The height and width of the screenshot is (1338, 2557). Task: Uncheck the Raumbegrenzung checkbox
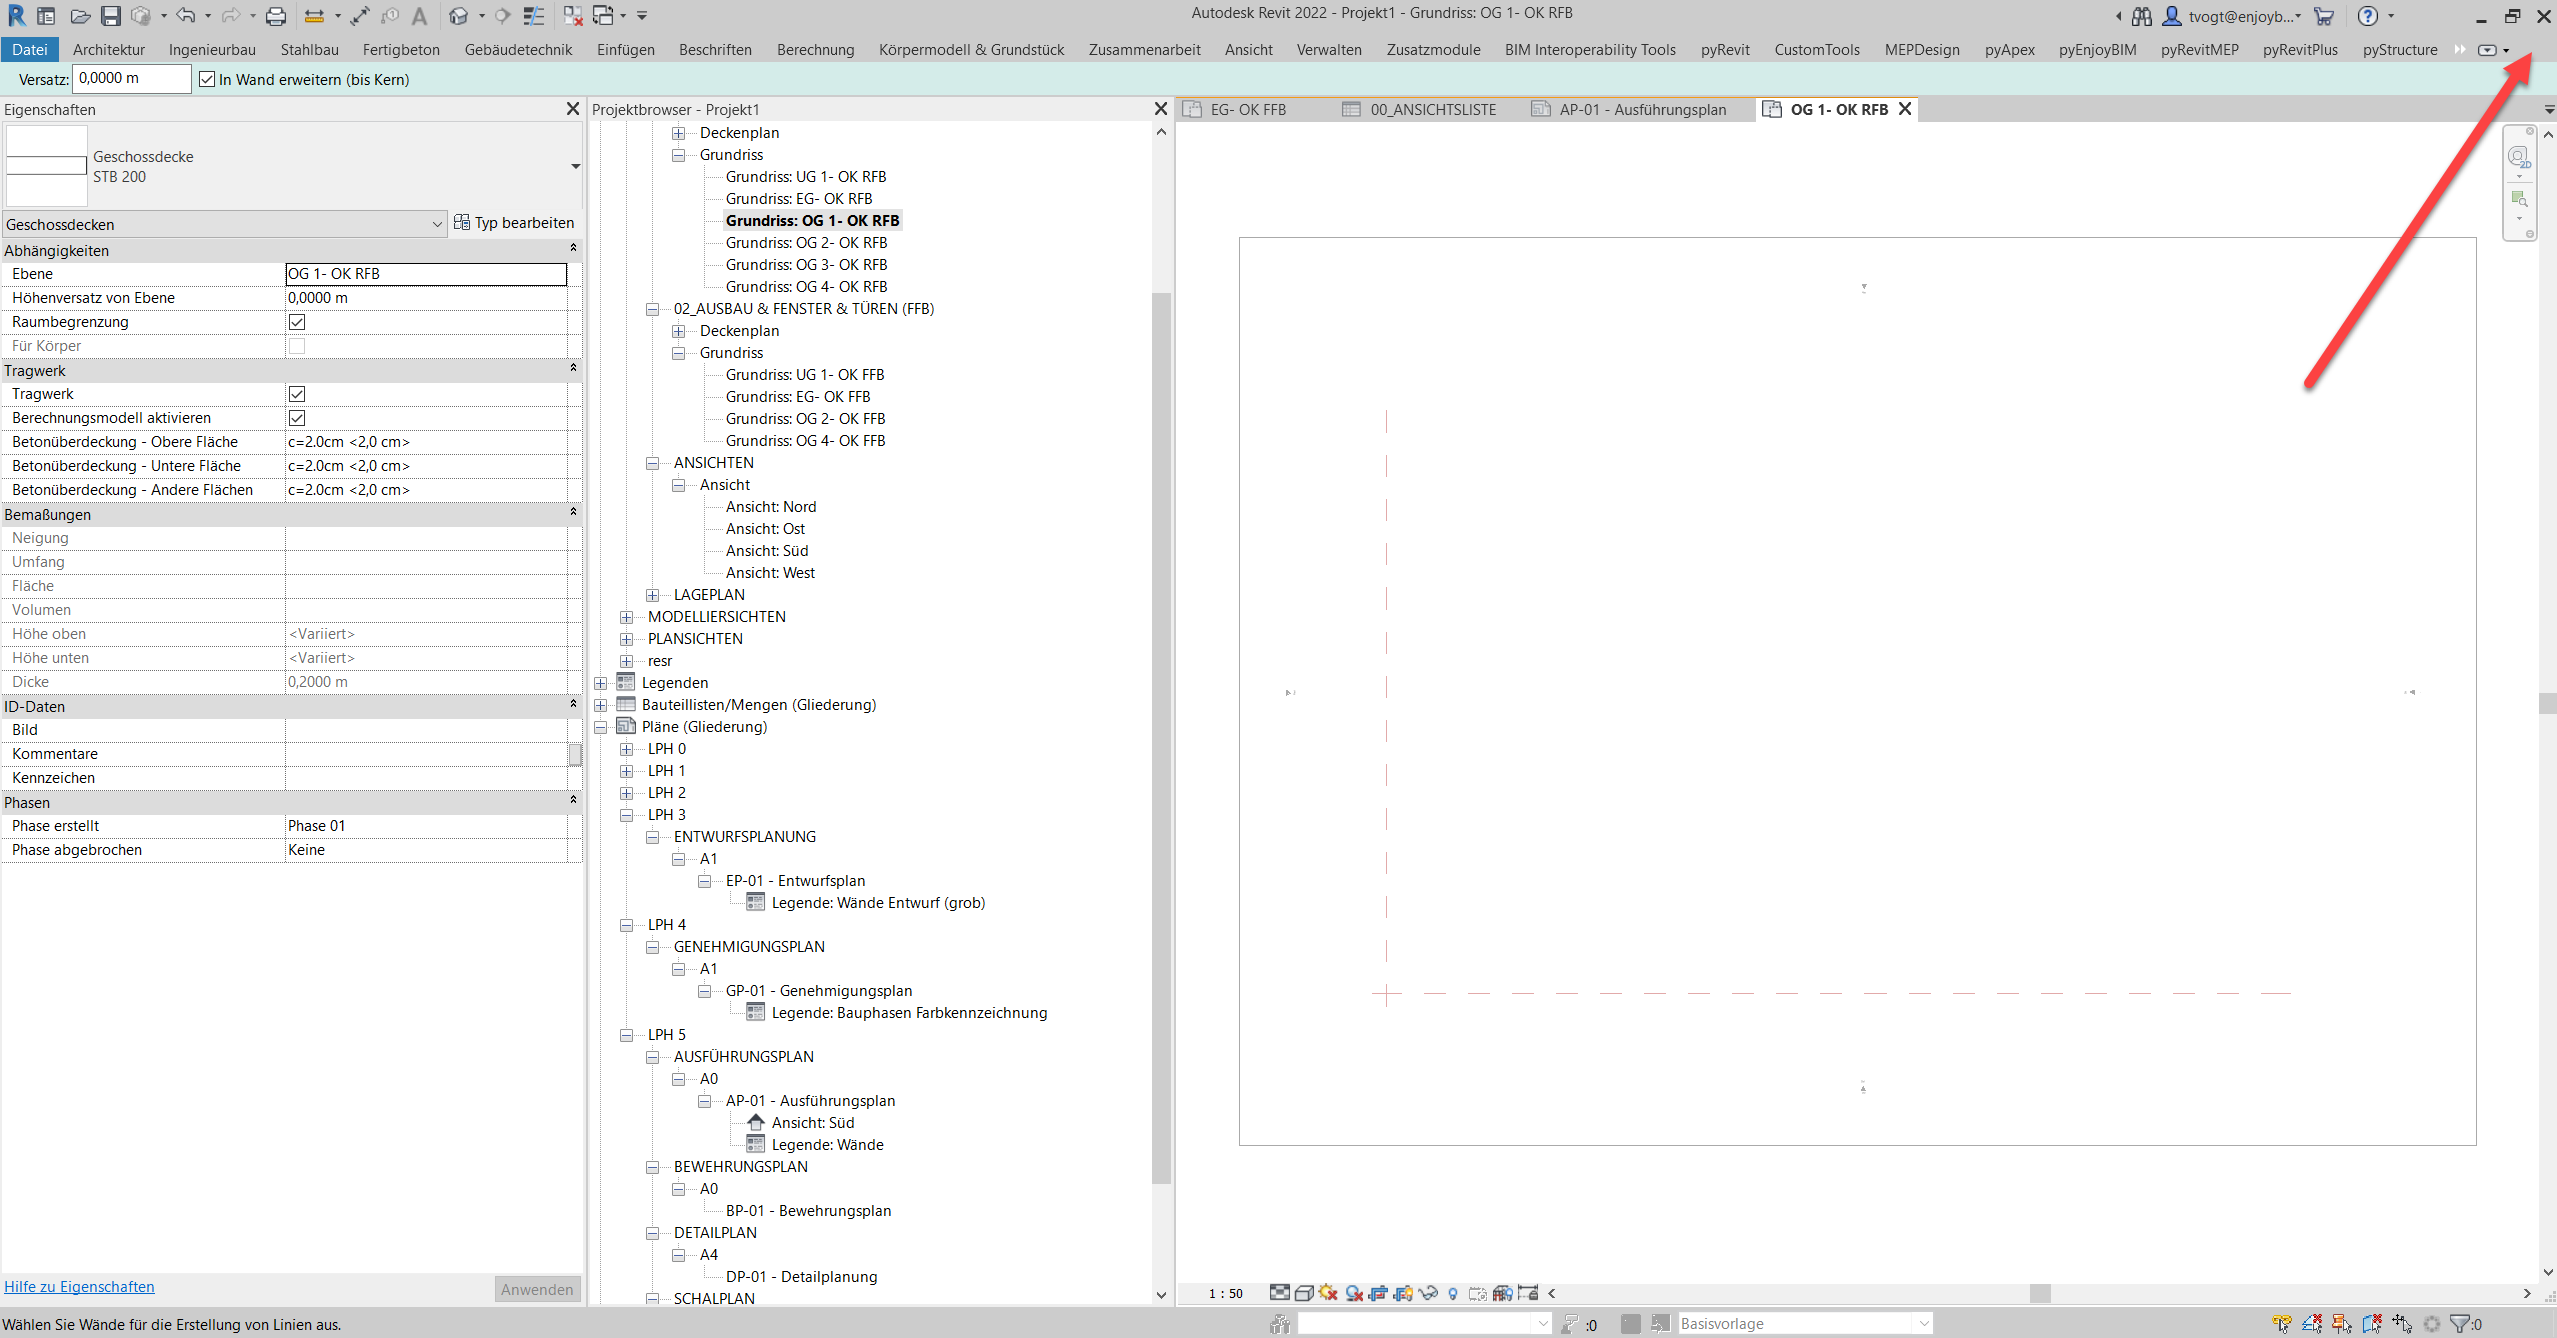tap(297, 321)
